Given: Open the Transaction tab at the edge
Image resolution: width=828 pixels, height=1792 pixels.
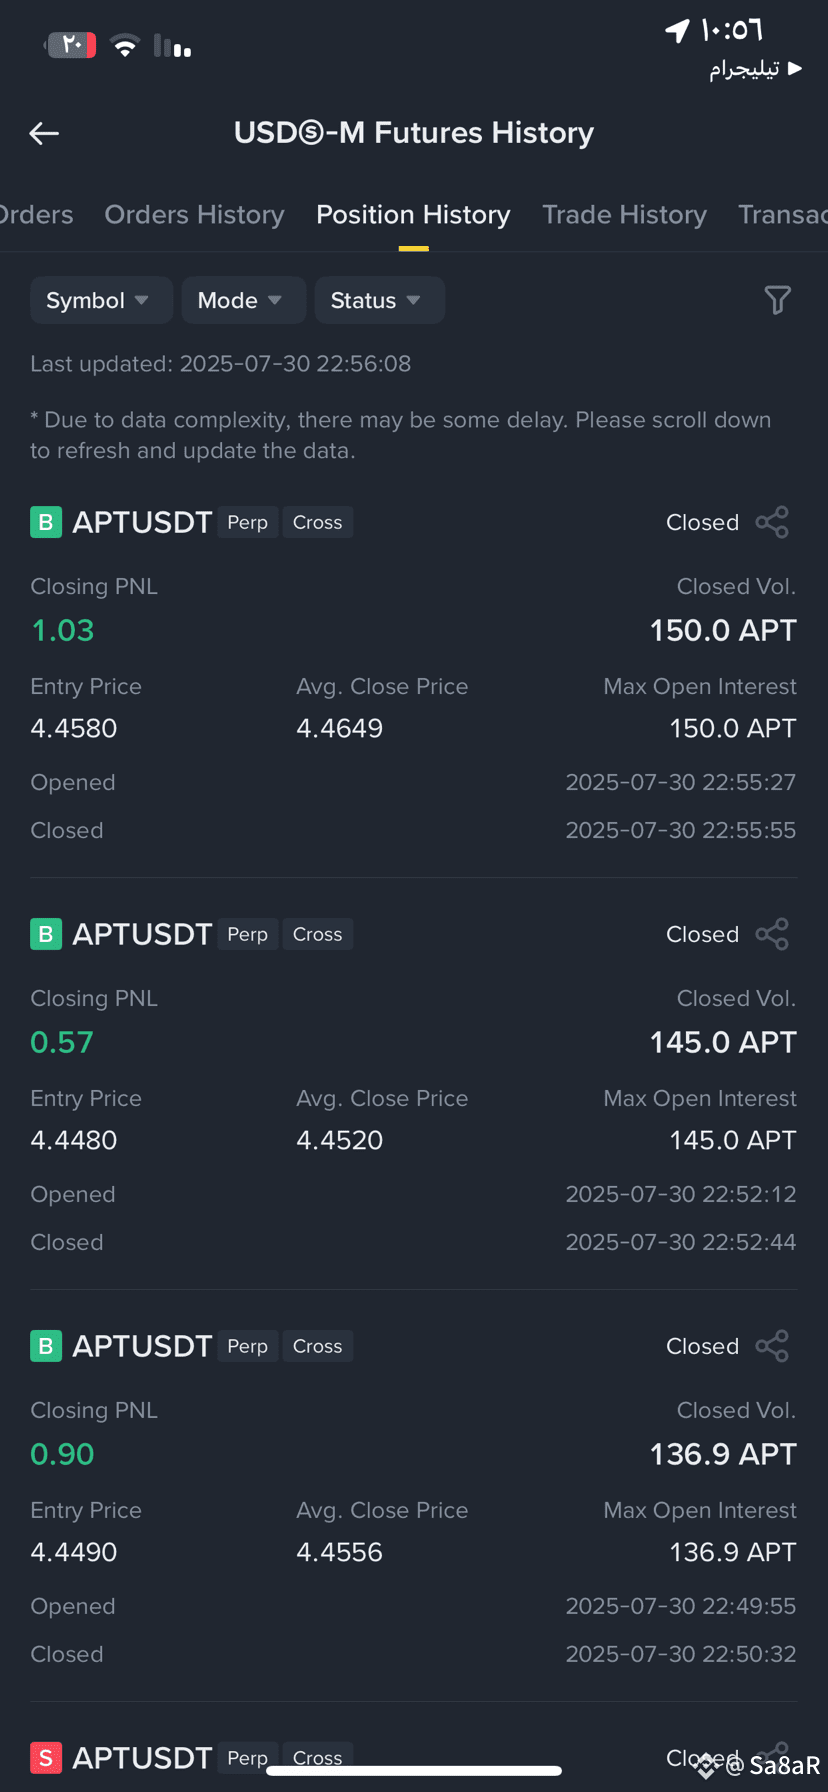Looking at the screenshot, I should (783, 215).
